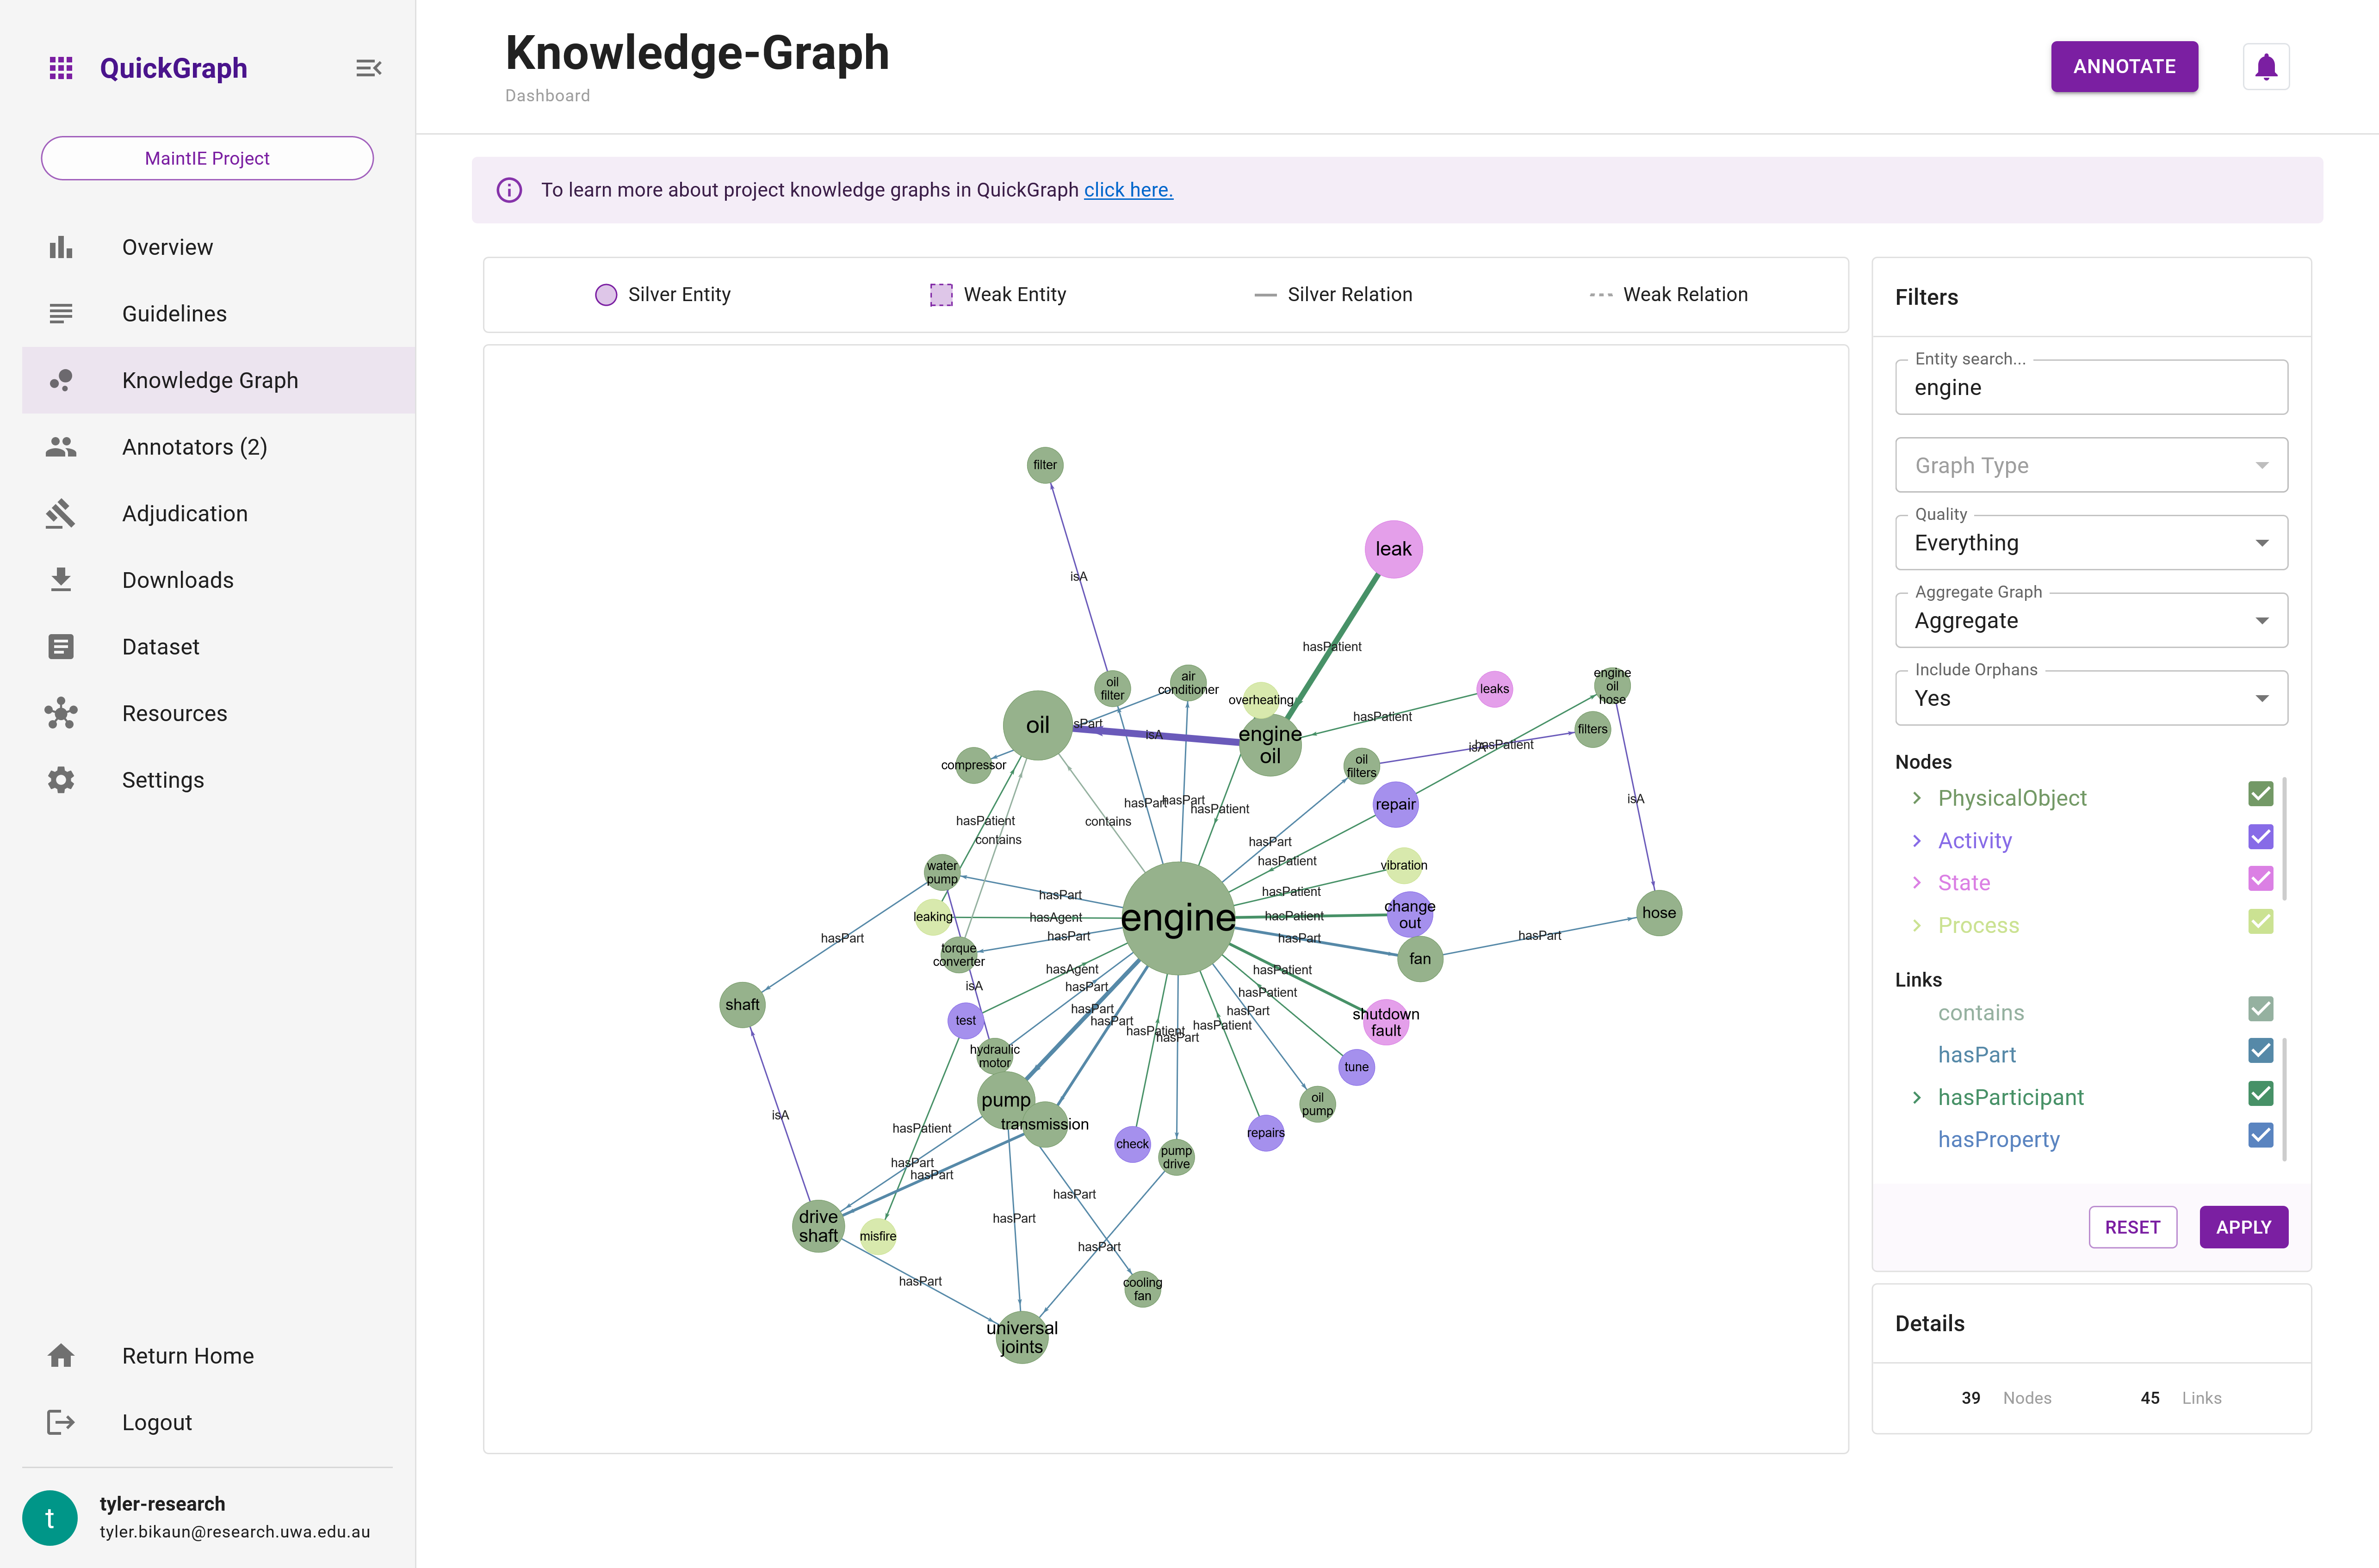This screenshot has height=1568, width=2379.
Task: Click the RESET button in filters panel
Action: pyautogui.click(x=2132, y=1225)
